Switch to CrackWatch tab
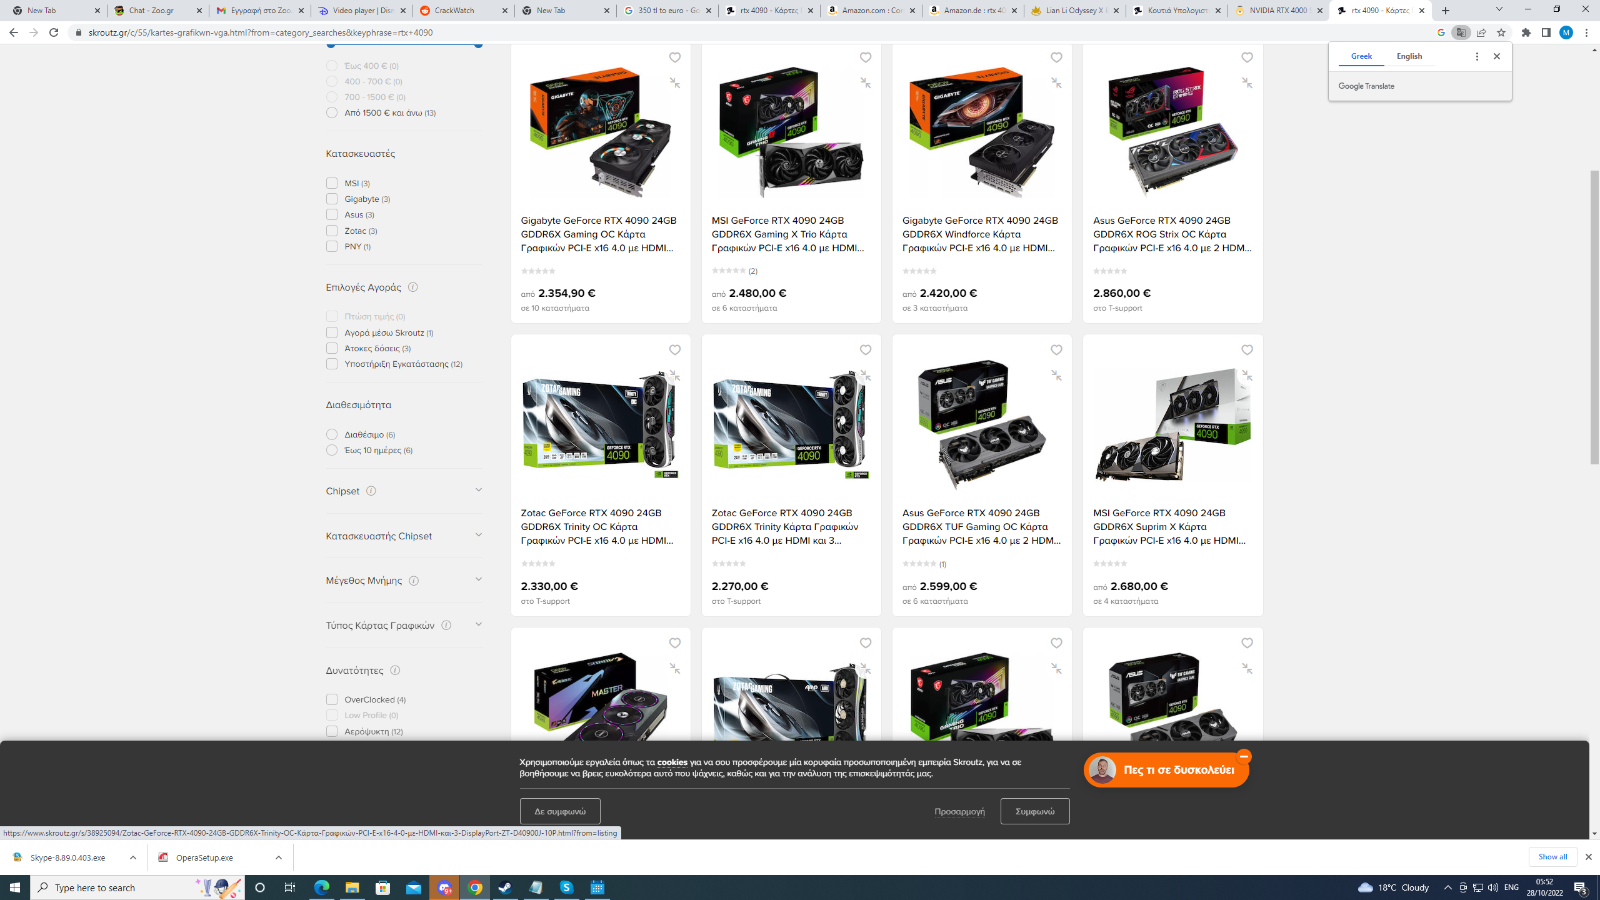Viewport: 1600px width, 900px height. (461, 10)
